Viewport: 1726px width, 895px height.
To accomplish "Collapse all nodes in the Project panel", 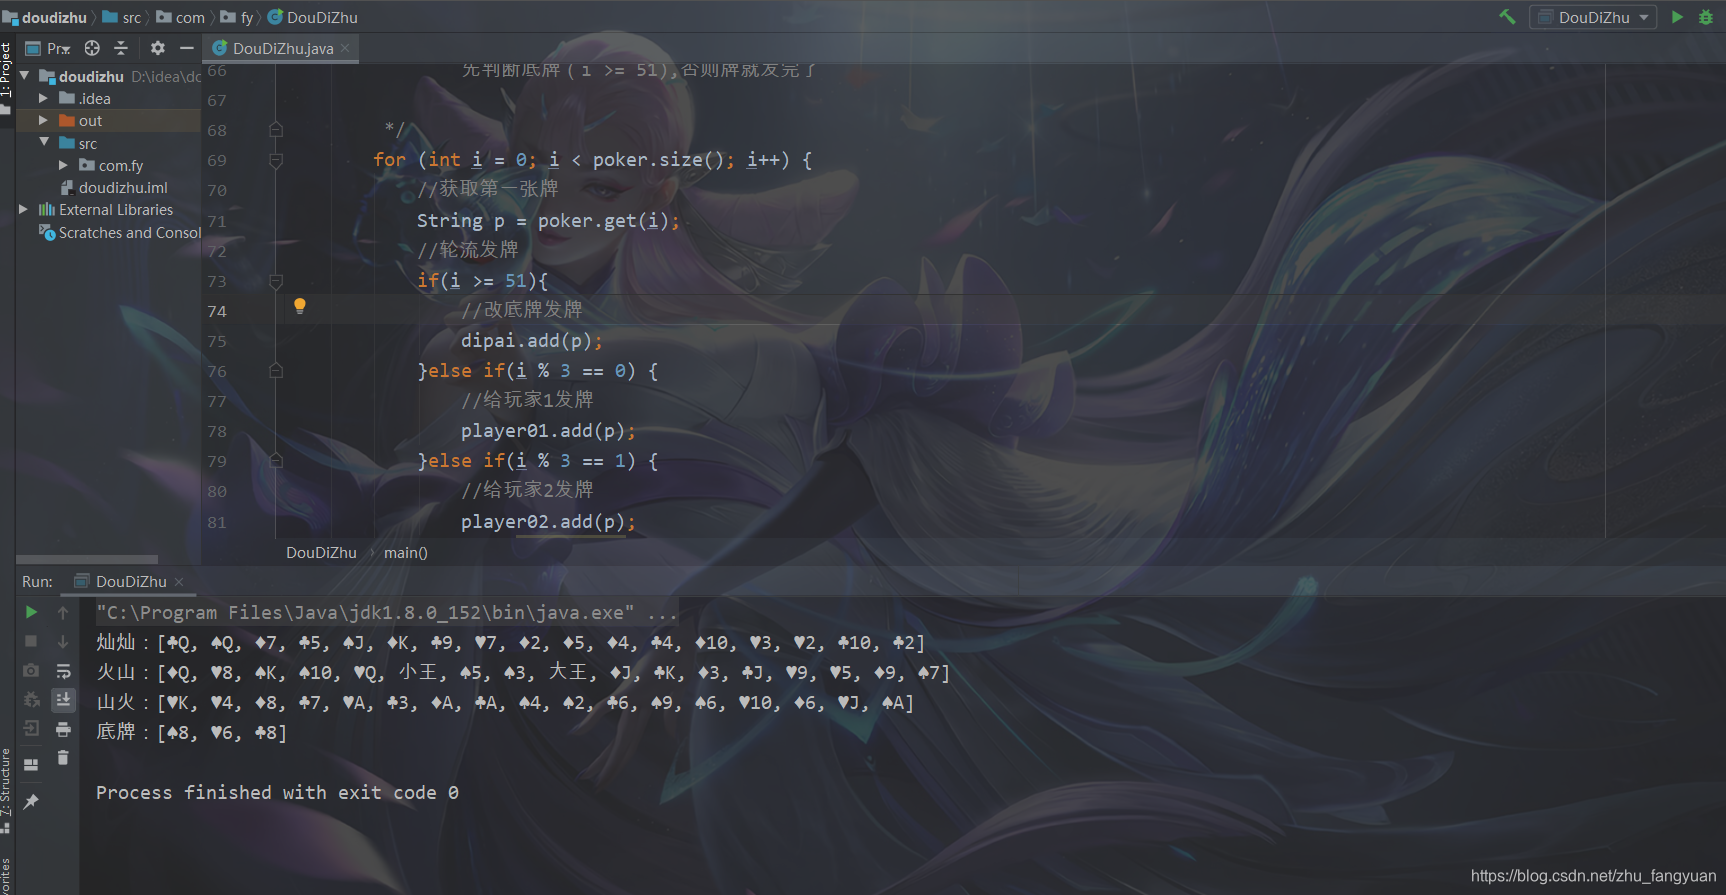I will point(121,48).
